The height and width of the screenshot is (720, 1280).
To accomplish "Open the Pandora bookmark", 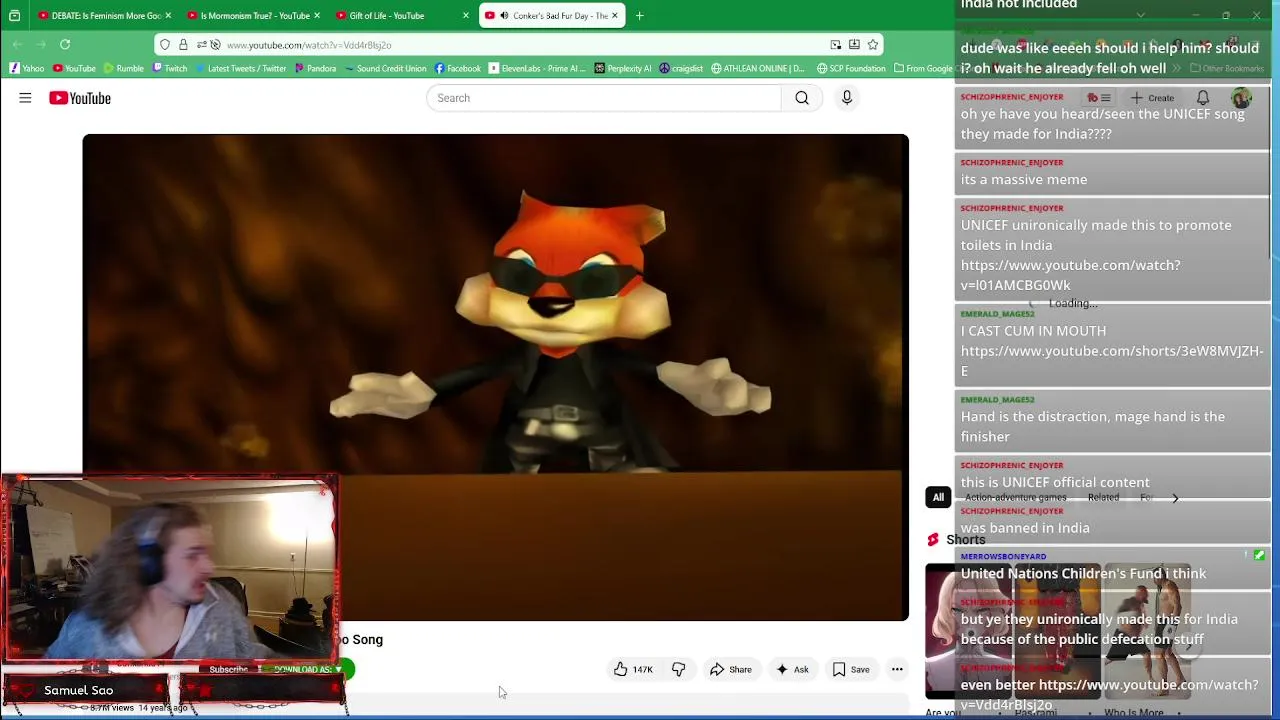I will click(315, 68).
